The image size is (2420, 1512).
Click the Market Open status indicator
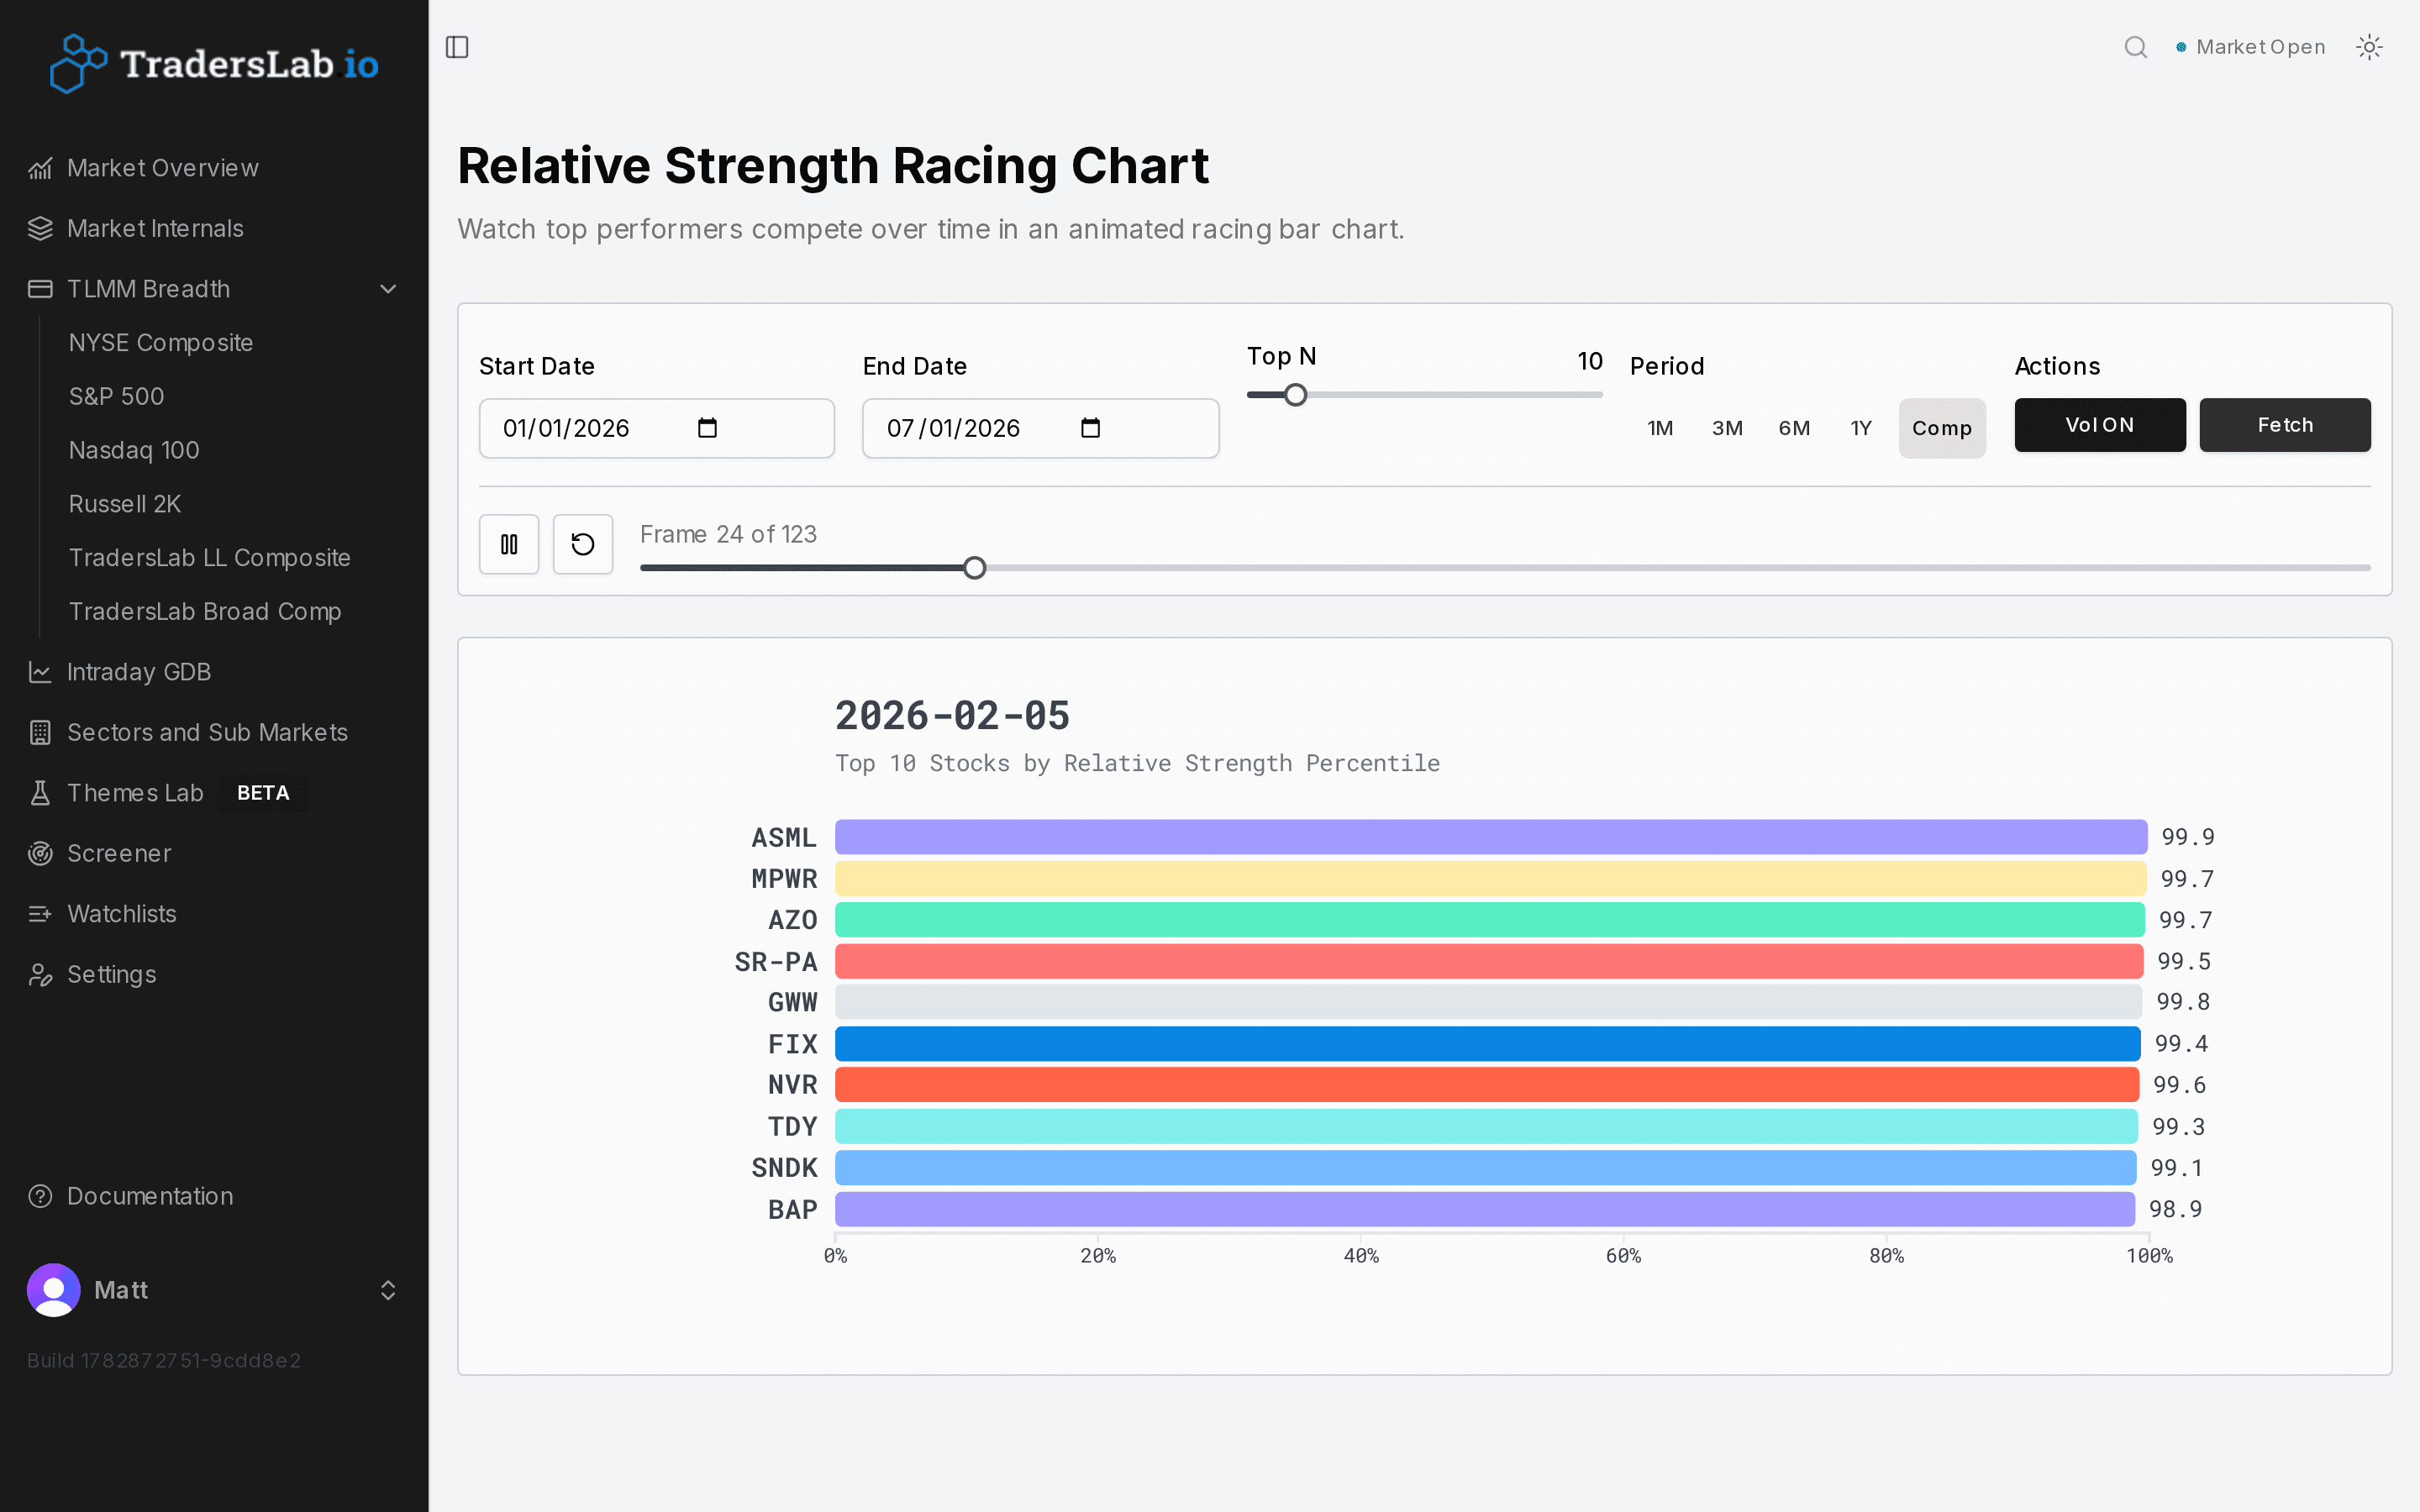click(2250, 47)
